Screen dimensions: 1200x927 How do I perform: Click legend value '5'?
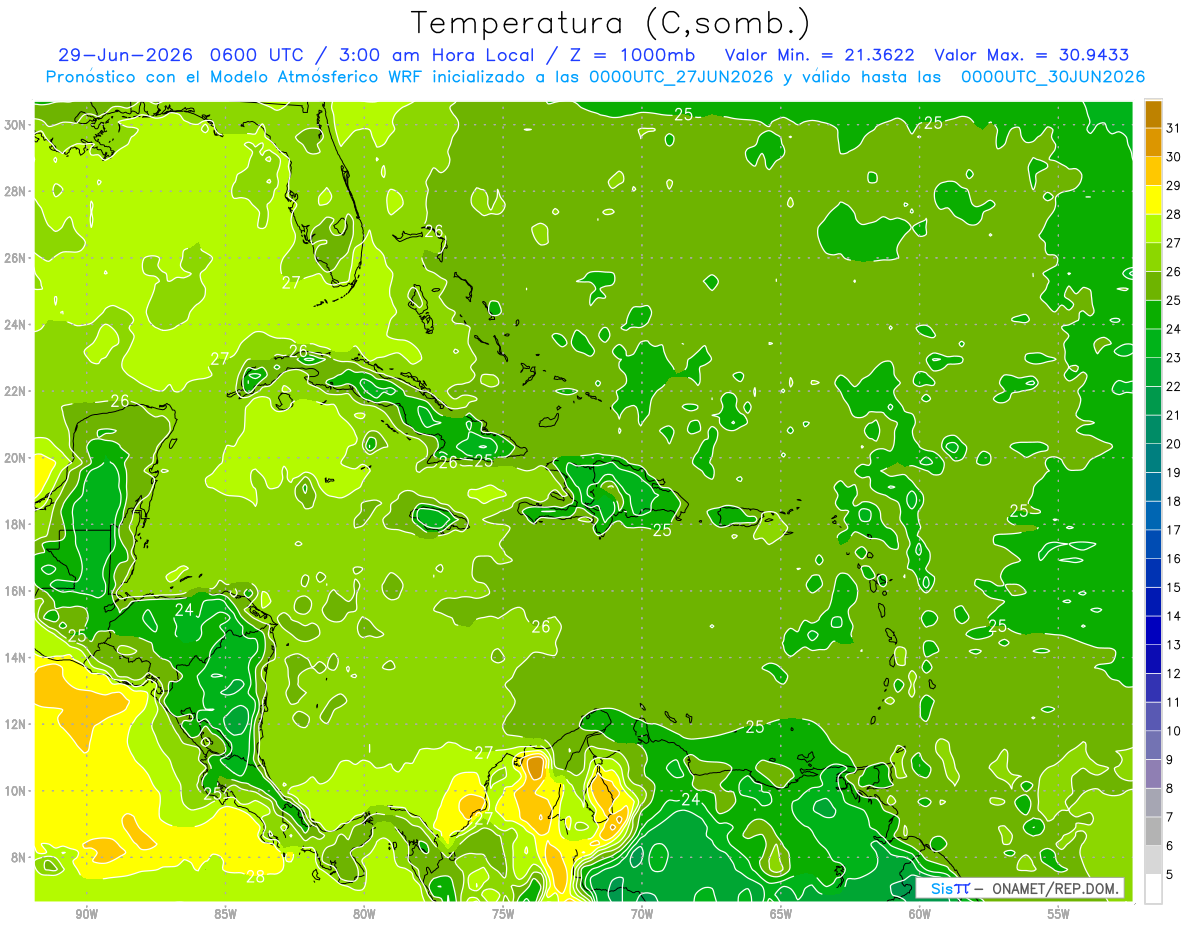(x=1170, y=875)
